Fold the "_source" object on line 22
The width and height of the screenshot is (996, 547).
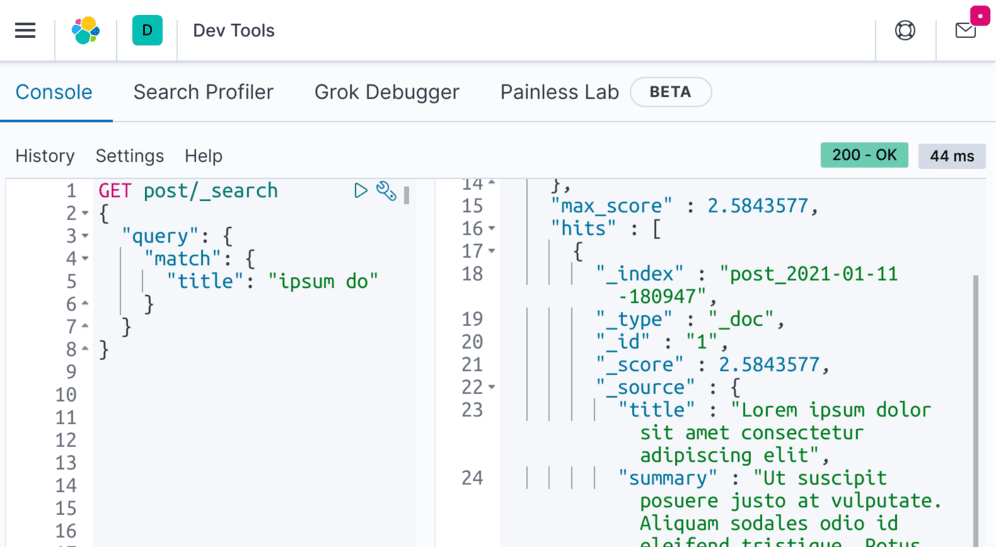point(492,387)
